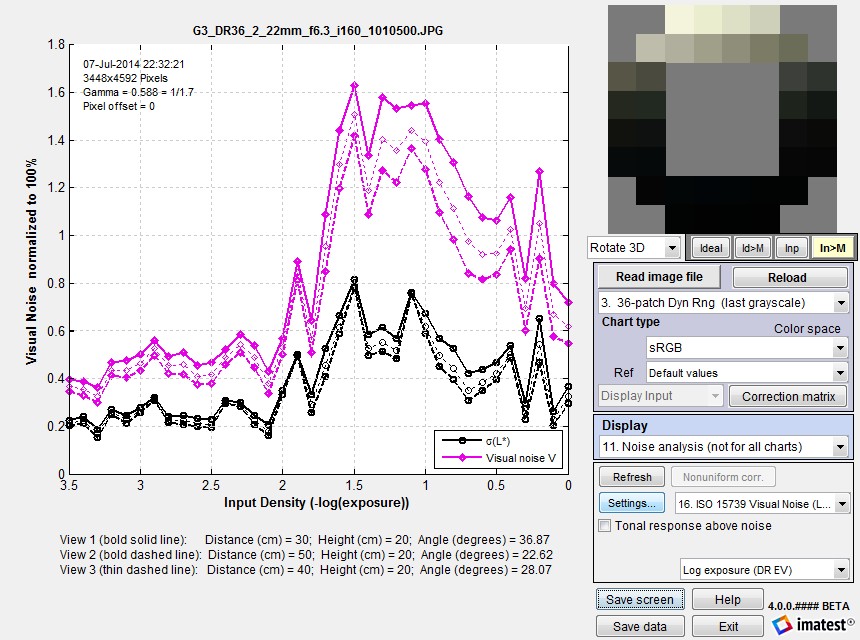Toggle the Inp view button
860x640 pixels.
click(791, 248)
